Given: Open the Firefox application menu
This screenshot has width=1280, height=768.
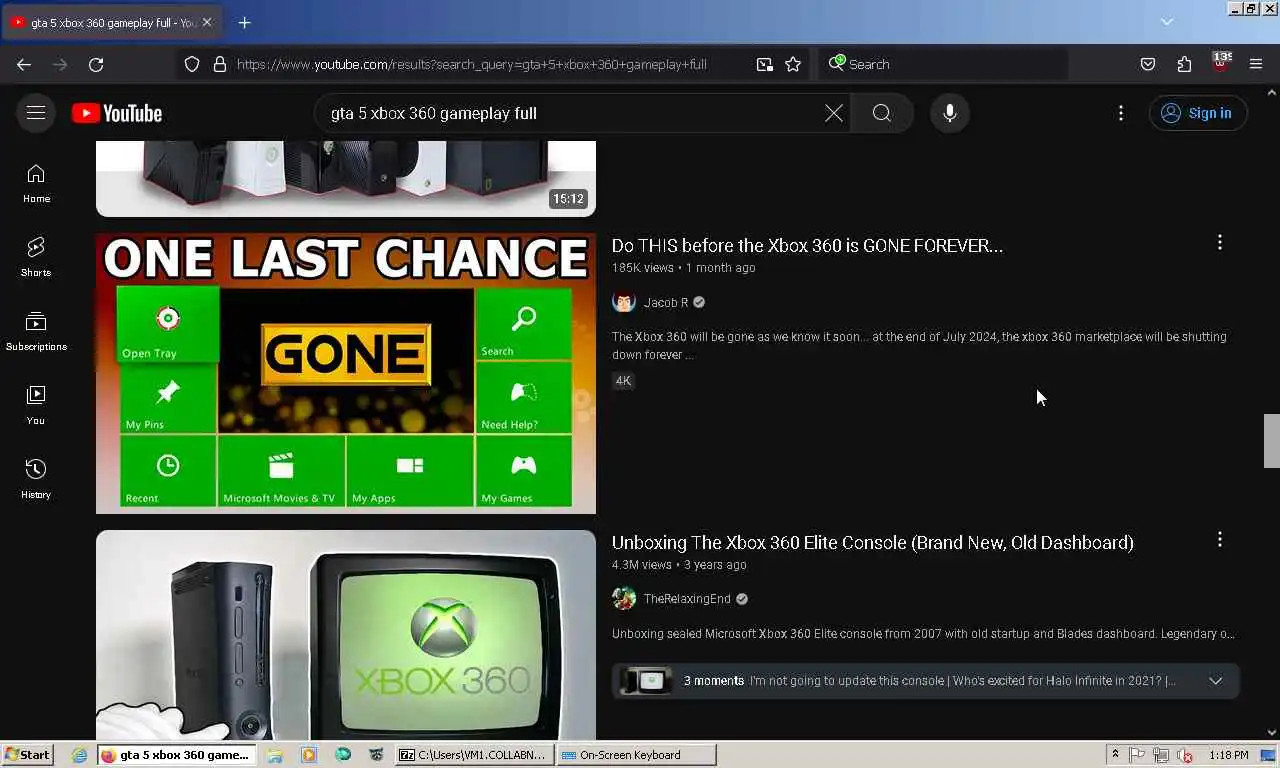Looking at the screenshot, I should [1256, 64].
